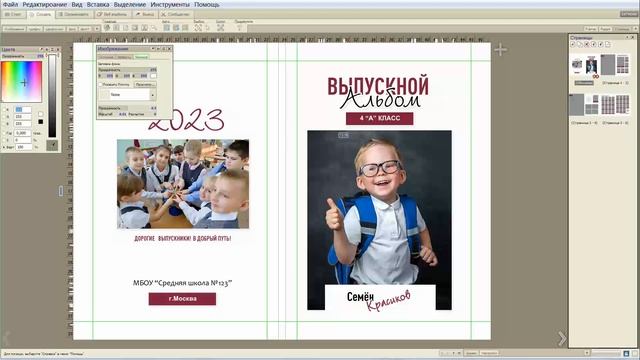This screenshot has width=640, height=360.
Task: Click the first icon in Страницы panel toolbar
Action: (x=573, y=44)
